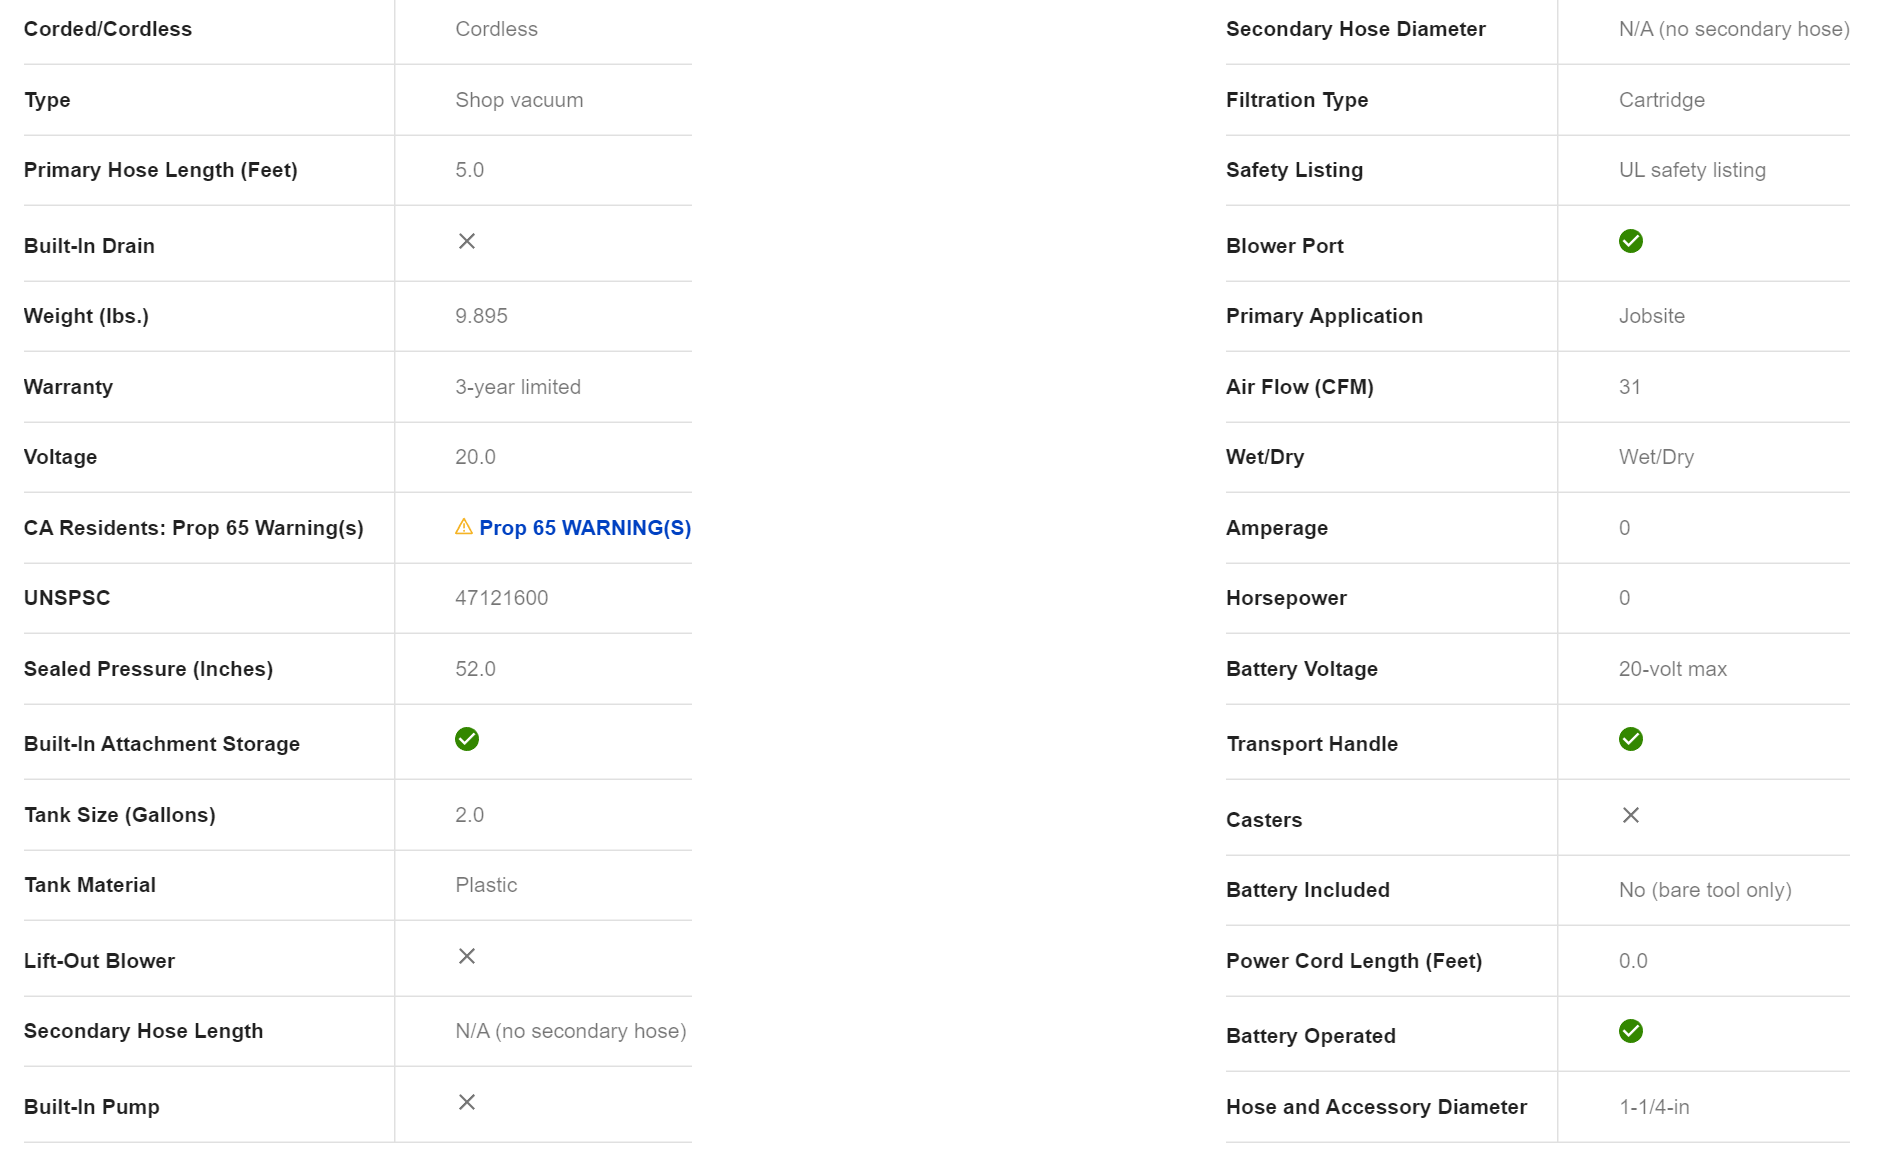Screen dimensions: 1884x1151
Task: Click the 'Sealed Pressure (Inches)' label
Action: [148, 669]
